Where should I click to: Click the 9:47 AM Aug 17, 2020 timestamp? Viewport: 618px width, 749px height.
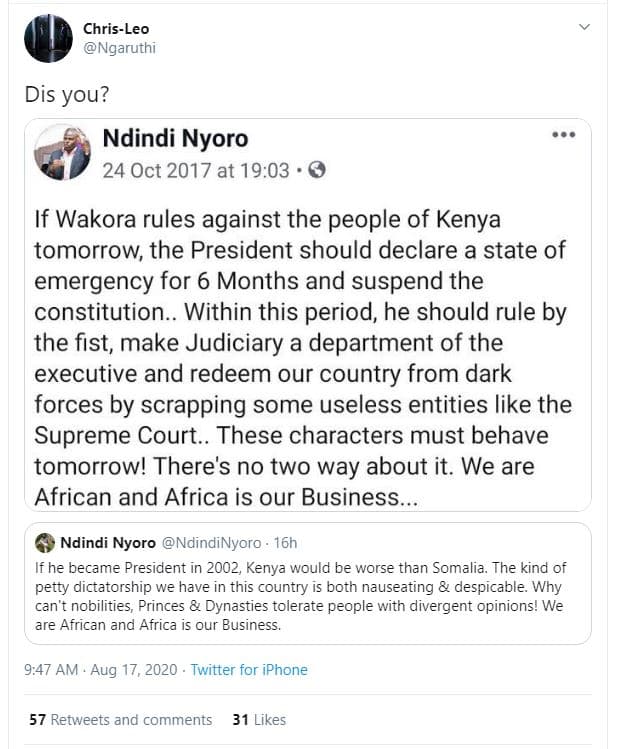click(98, 670)
